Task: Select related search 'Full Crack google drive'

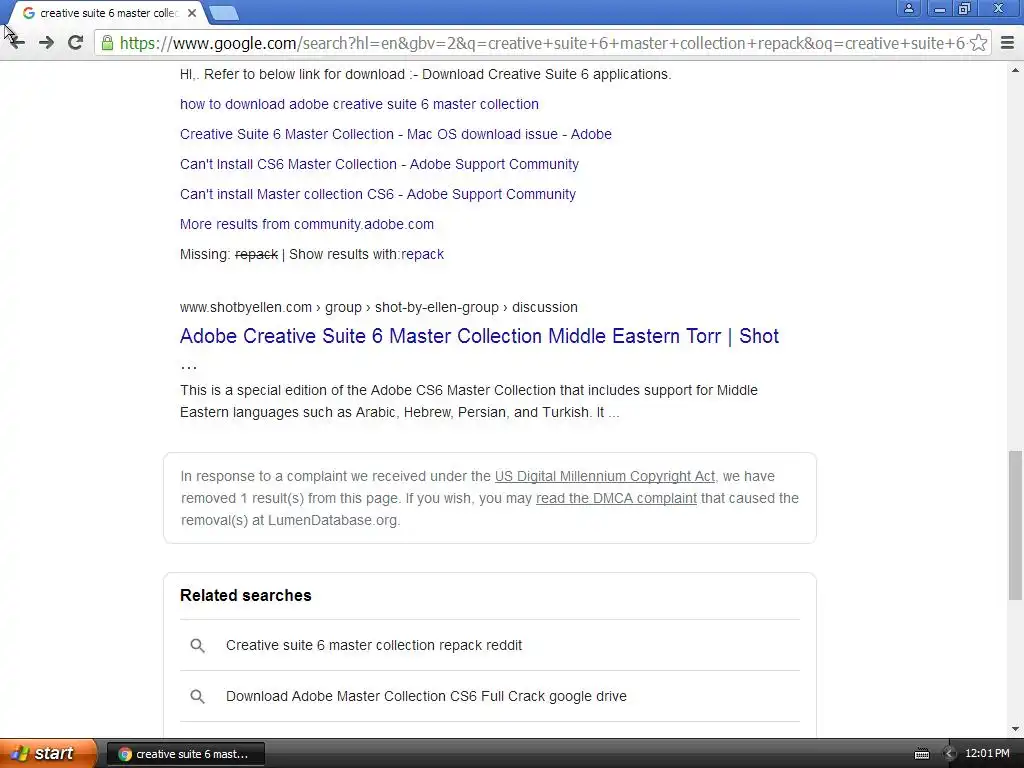Action: pyautogui.click(x=426, y=696)
